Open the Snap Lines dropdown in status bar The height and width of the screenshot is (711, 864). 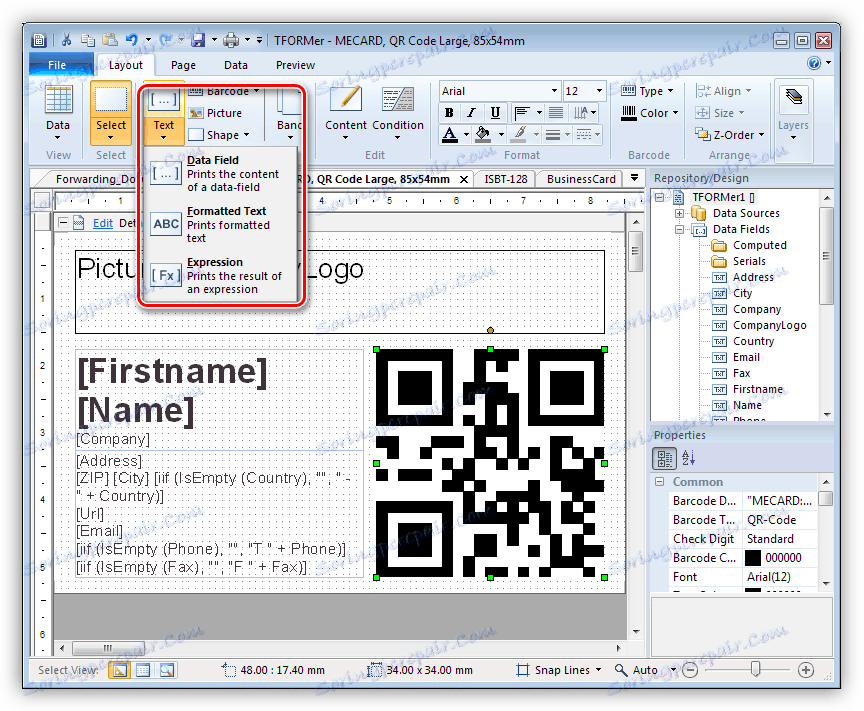point(598,670)
